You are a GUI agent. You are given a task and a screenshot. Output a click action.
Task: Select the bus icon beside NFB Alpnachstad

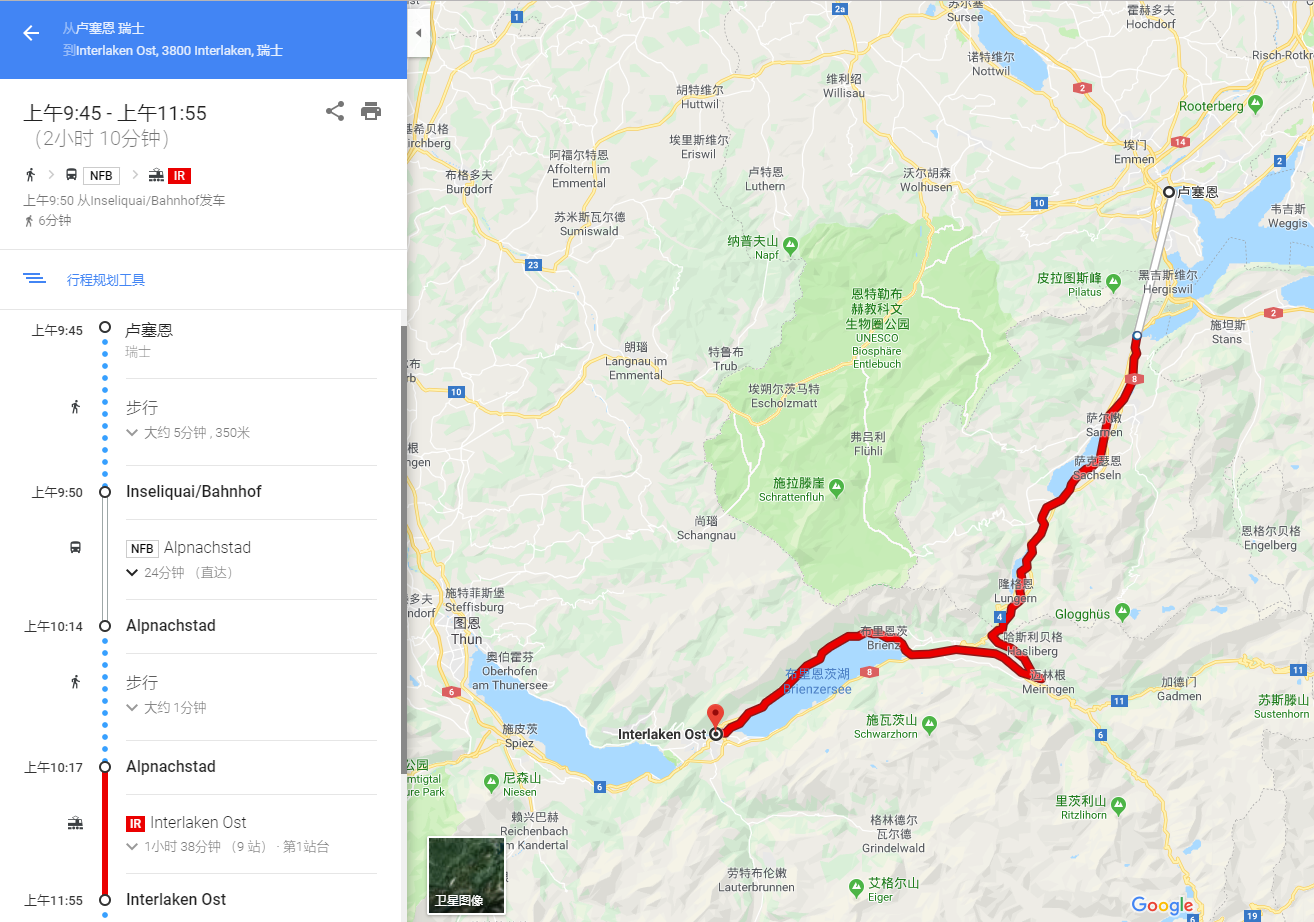pyautogui.click(x=75, y=547)
